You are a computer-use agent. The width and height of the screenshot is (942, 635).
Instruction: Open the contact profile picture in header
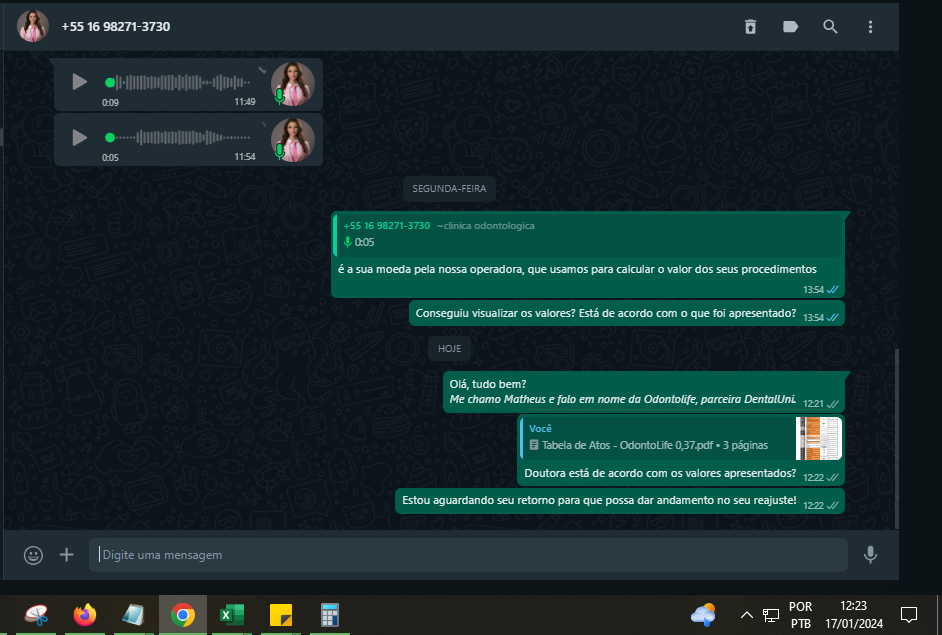tap(33, 26)
